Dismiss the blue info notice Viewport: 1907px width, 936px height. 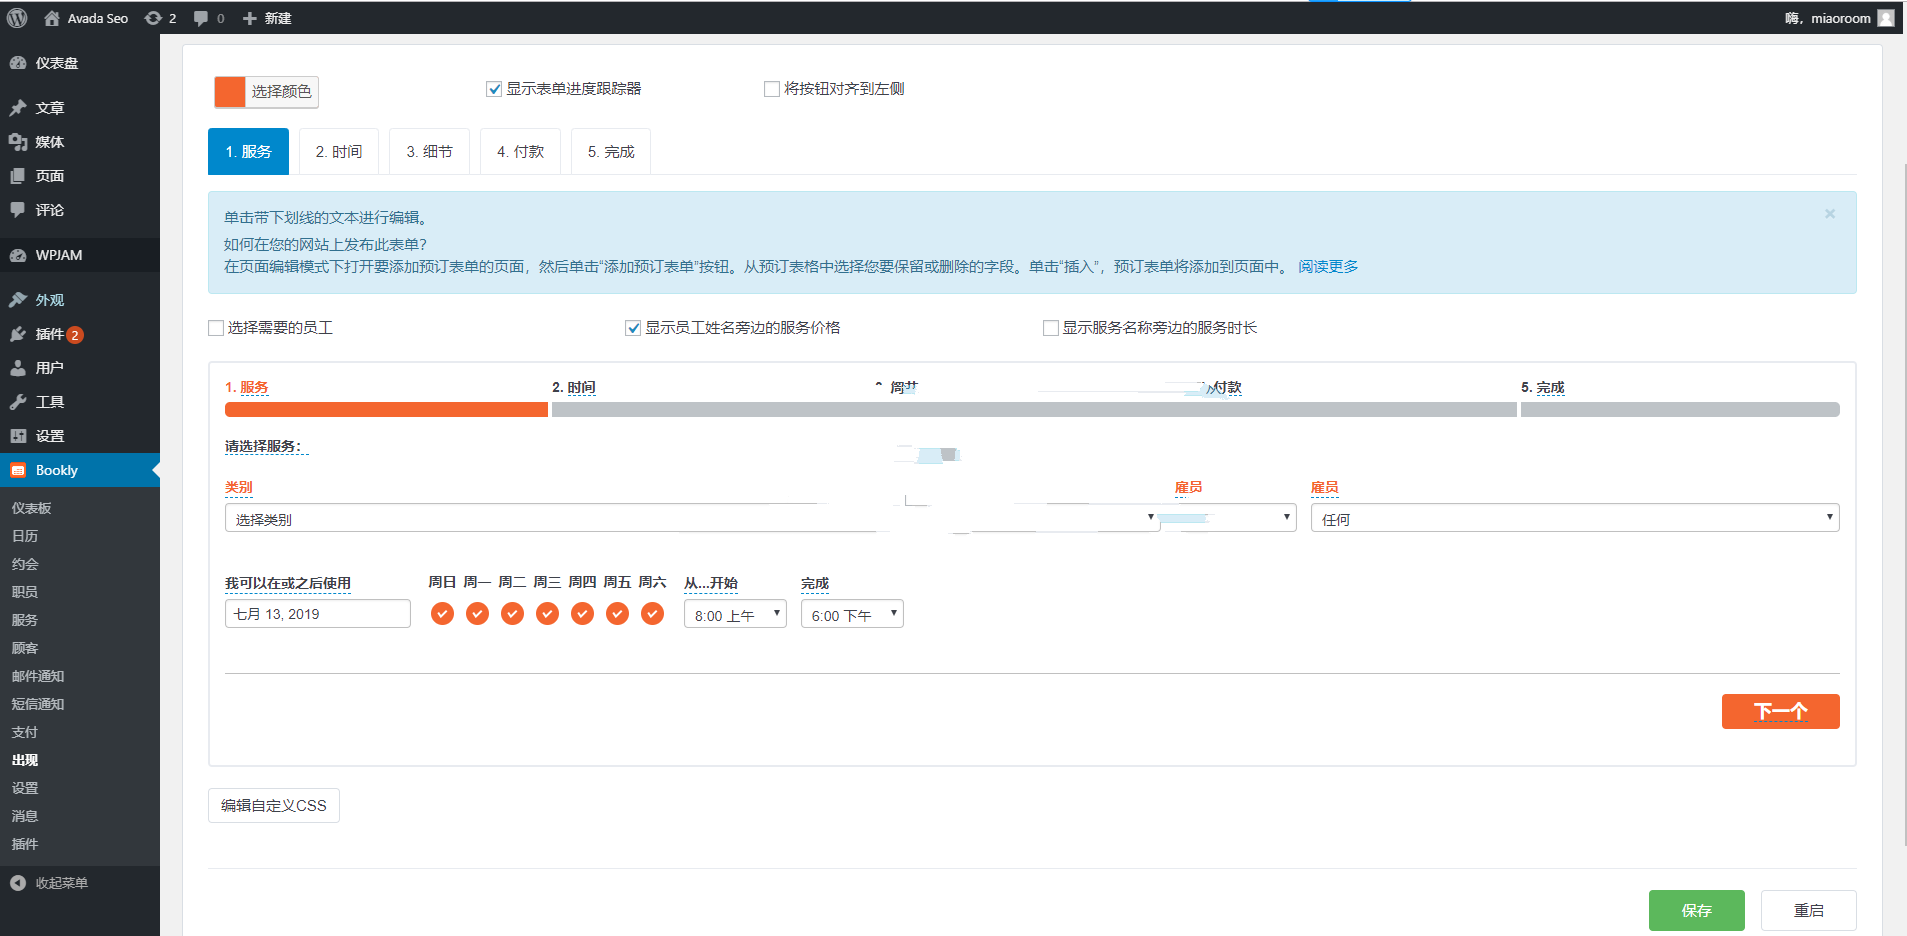click(x=1829, y=214)
